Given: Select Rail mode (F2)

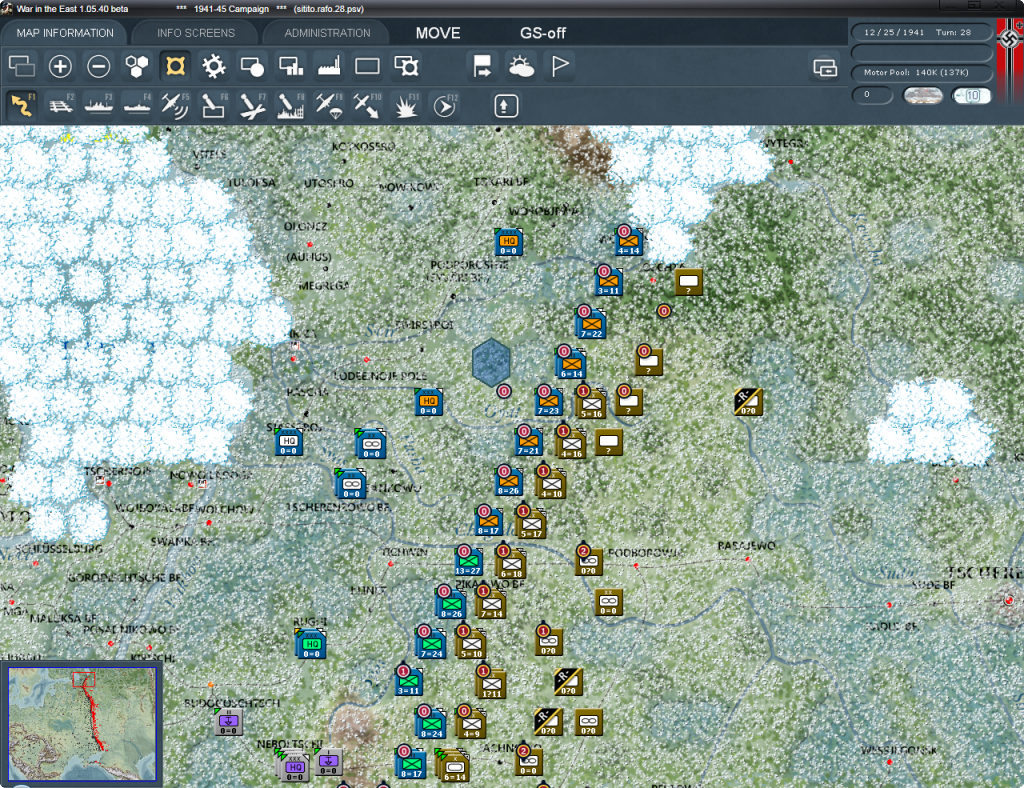Looking at the screenshot, I should click(x=60, y=105).
